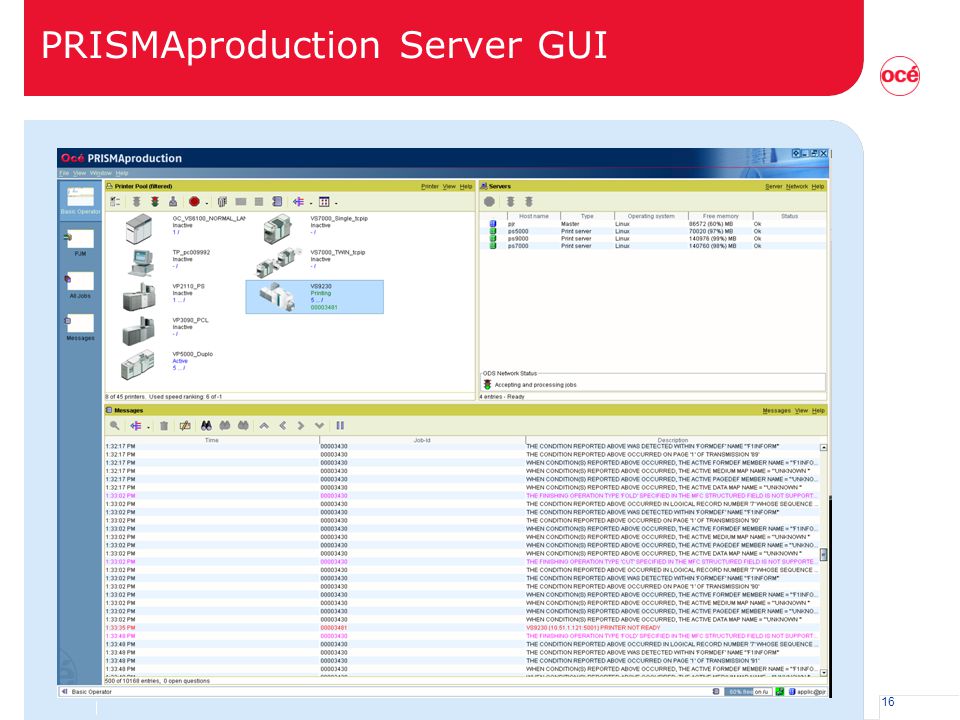Select the VS9230 printing printer
This screenshot has height=720, width=960.
315,297
